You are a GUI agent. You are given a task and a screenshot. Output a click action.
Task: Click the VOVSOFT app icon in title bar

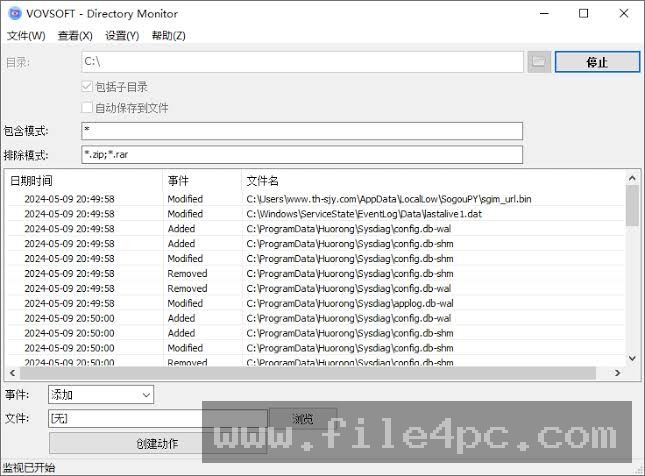14,14
